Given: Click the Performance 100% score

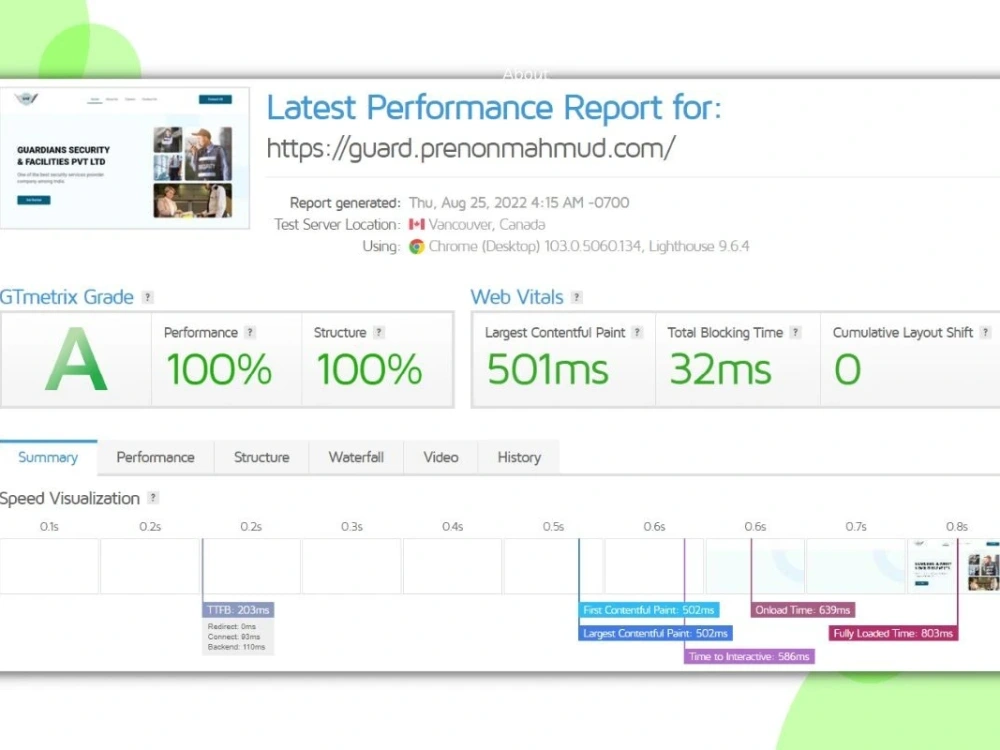Looking at the screenshot, I should tap(219, 370).
